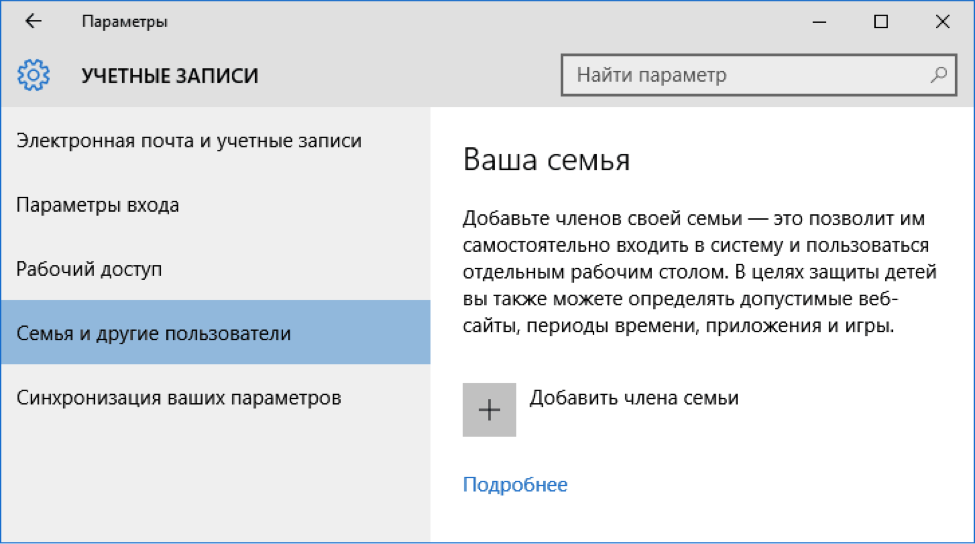Select Семья и другие пользователи item
975x544 pixels.
pyautogui.click(x=154, y=333)
